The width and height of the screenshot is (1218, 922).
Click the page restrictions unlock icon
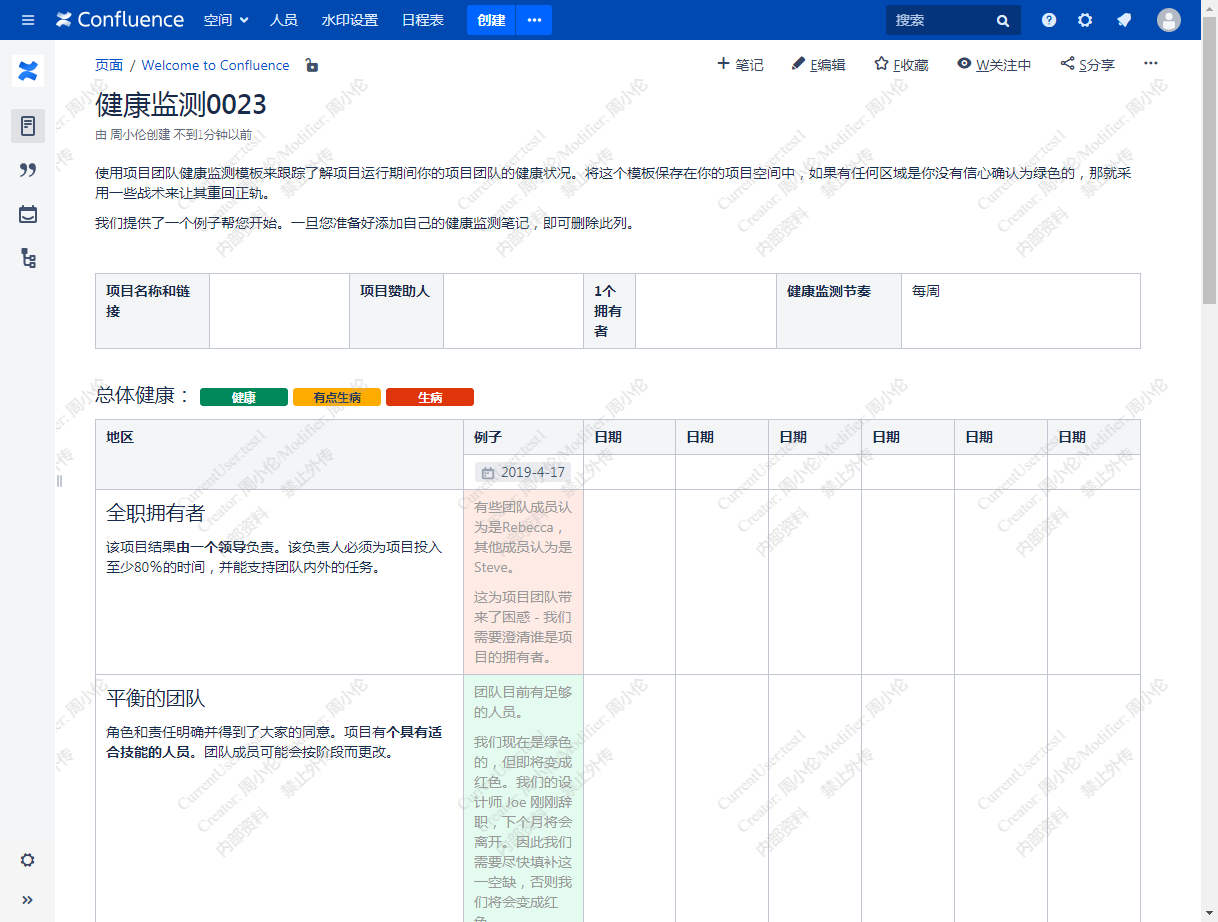312,66
